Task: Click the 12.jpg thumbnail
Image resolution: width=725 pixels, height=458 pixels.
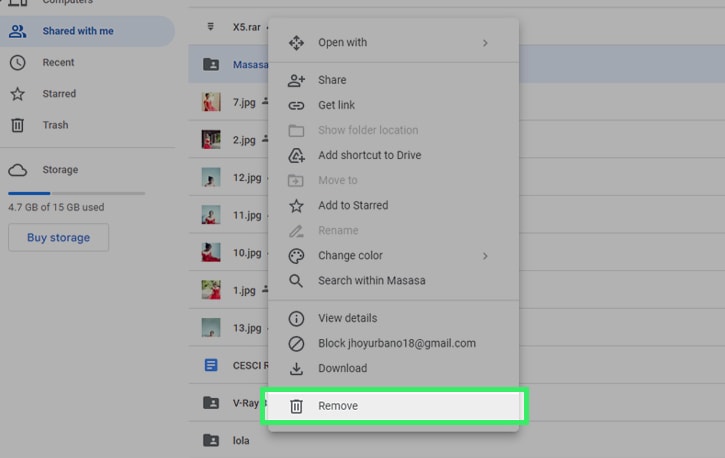Action: coord(211,177)
